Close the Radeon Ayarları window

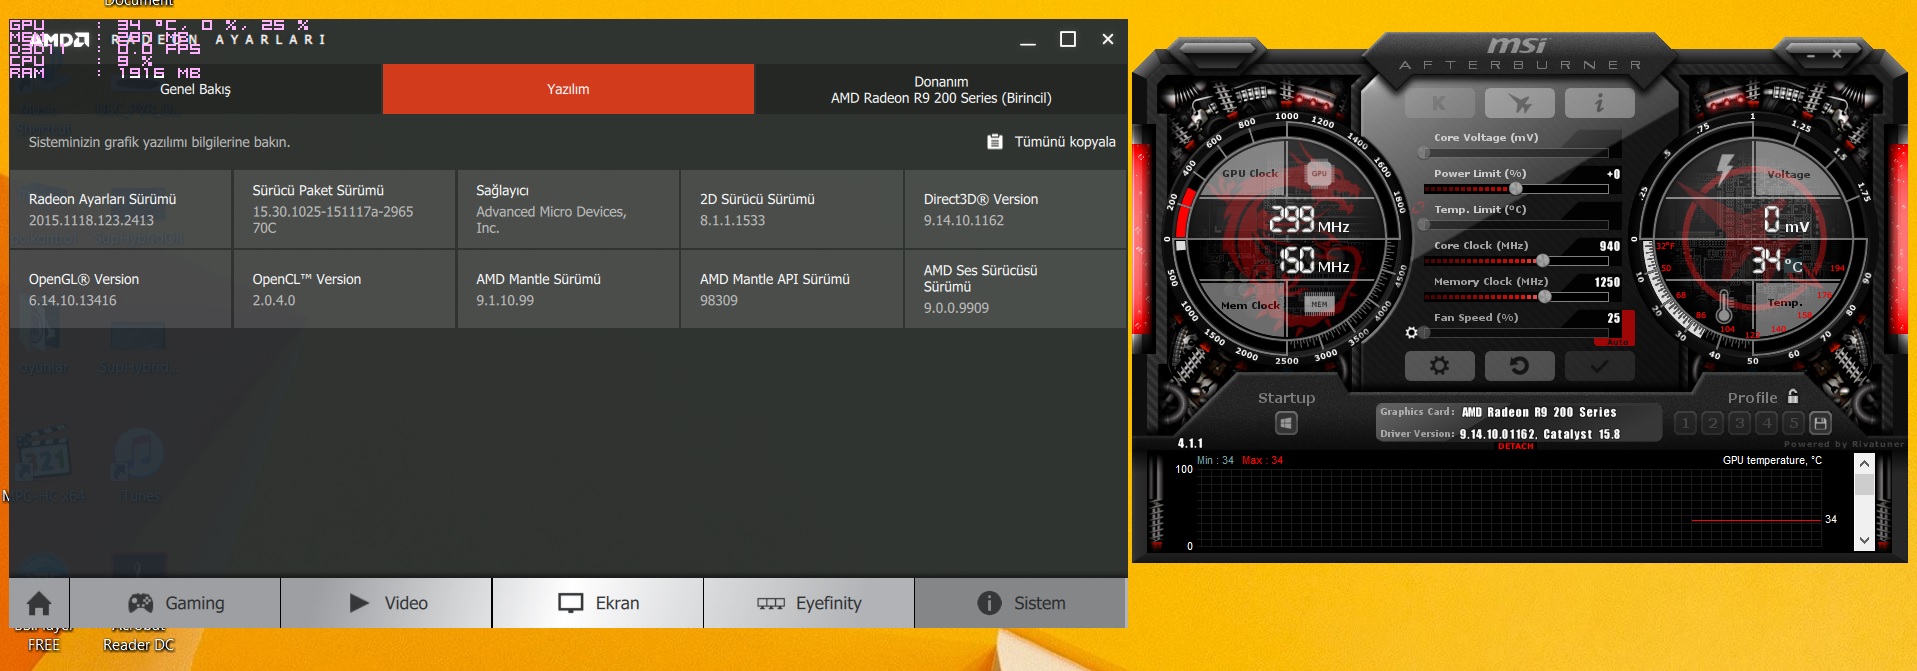click(x=1108, y=40)
